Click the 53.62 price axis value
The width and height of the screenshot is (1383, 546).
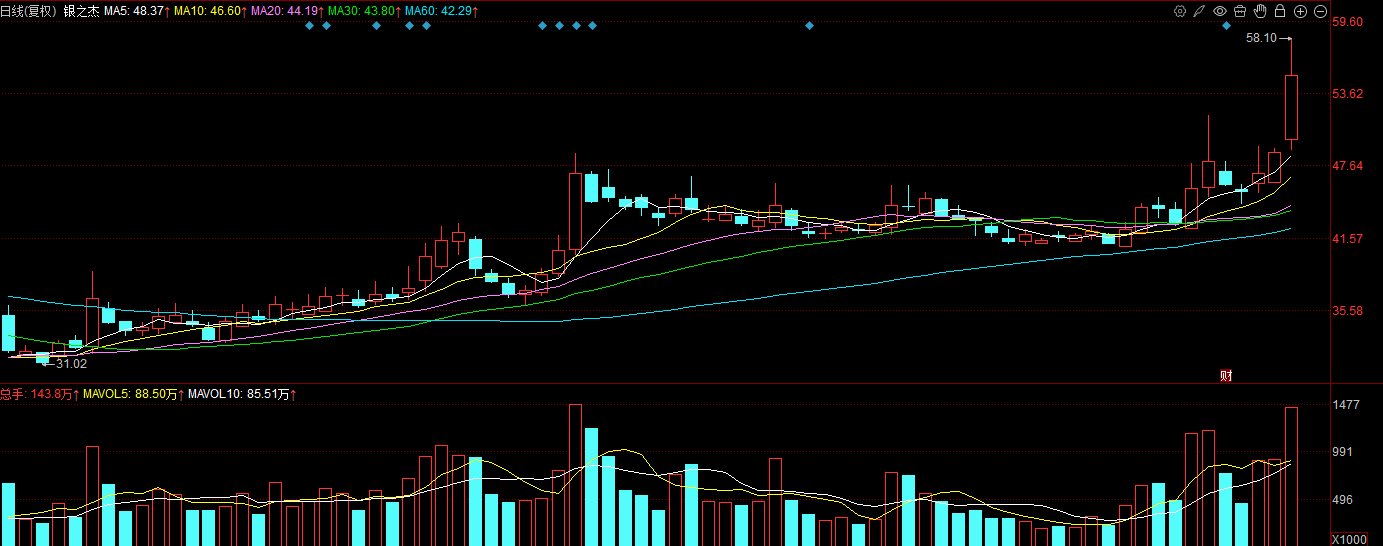pyautogui.click(x=1349, y=94)
